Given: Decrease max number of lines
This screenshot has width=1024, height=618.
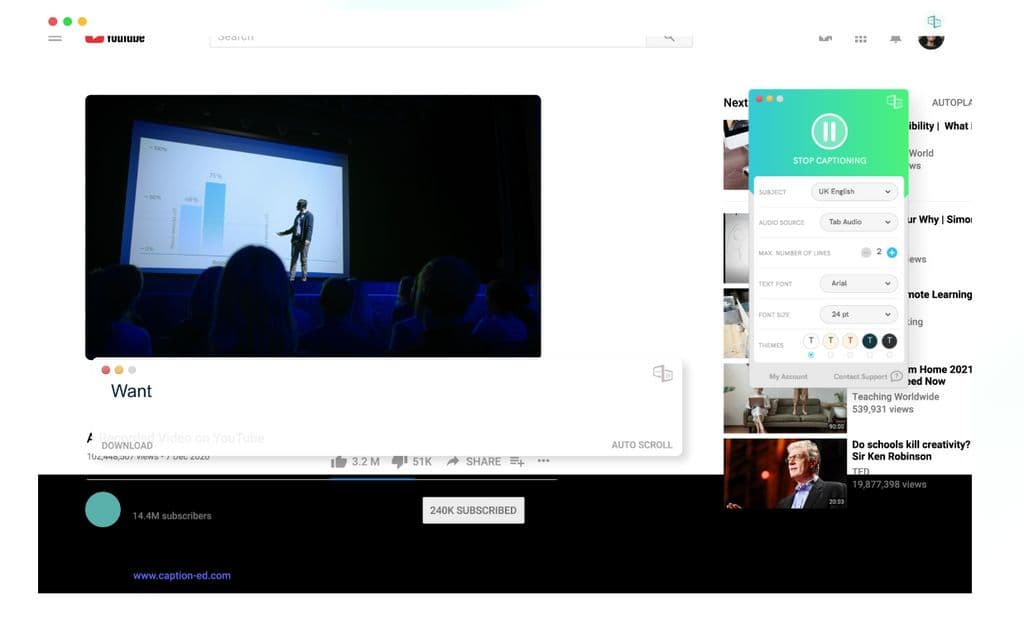Looking at the screenshot, I should click(x=866, y=253).
